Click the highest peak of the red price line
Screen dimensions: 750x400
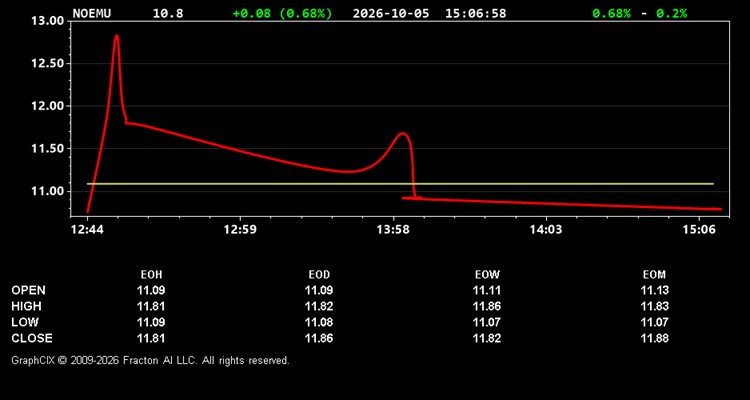pyautogui.click(x=116, y=36)
